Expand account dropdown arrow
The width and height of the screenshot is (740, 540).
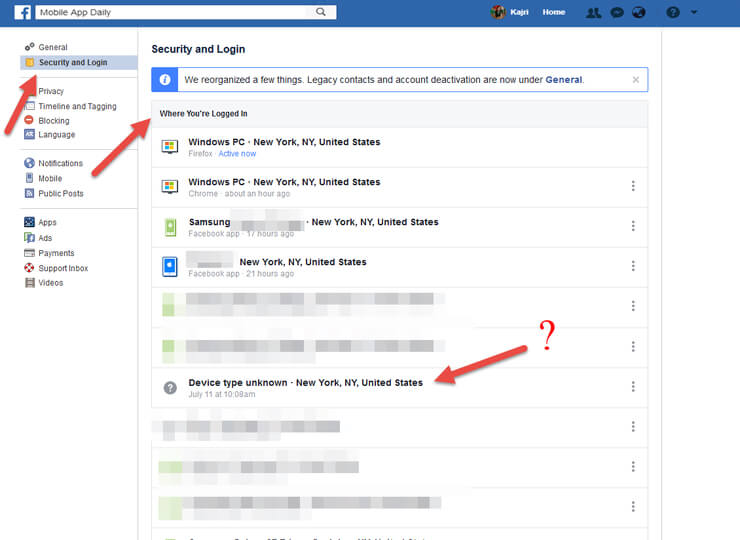pyautogui.click(x=694, y=12)
